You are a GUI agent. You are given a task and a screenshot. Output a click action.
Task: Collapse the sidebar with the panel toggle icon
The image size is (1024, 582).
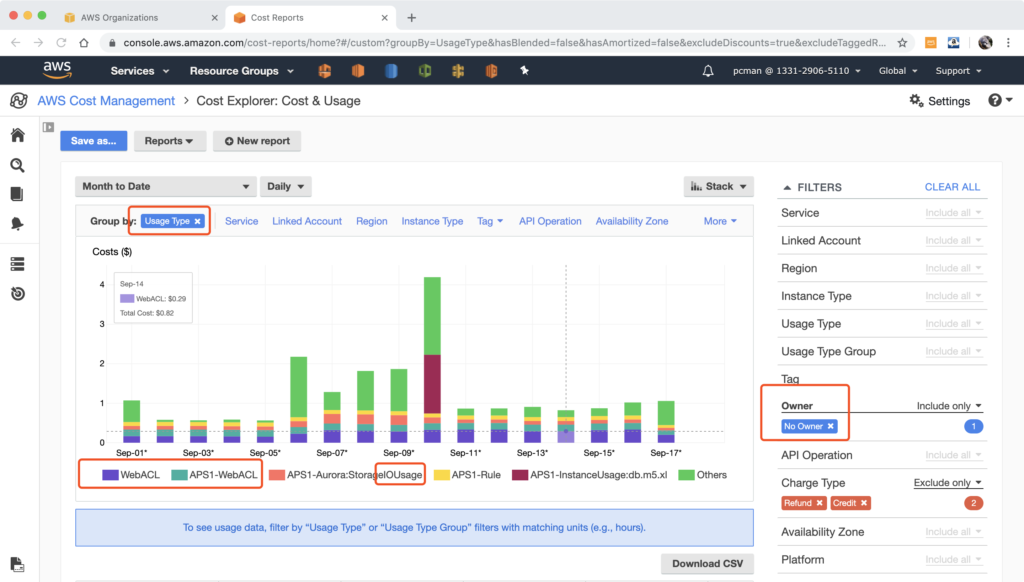point(48,127)
